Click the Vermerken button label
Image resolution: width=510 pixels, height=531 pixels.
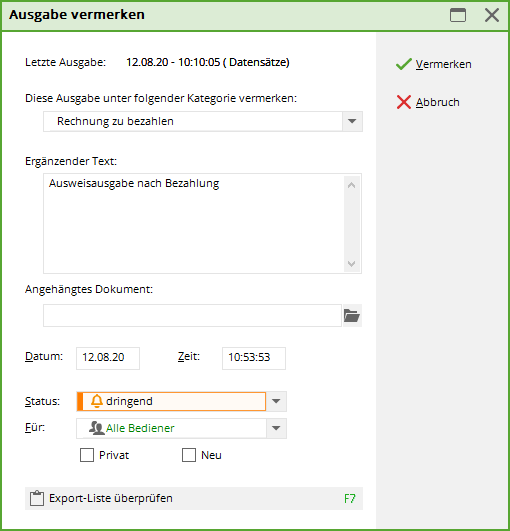(444, 64)
